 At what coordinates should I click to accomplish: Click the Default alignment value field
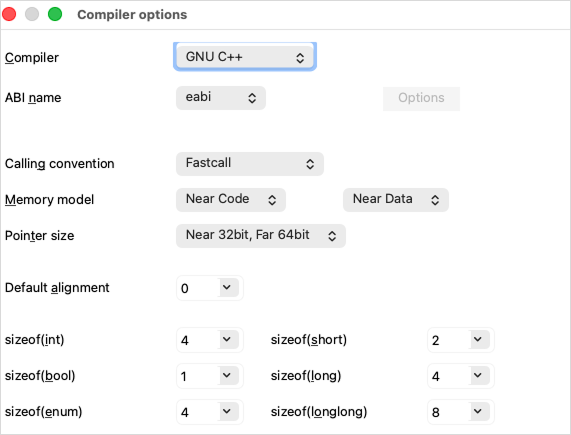coord(198,288)
